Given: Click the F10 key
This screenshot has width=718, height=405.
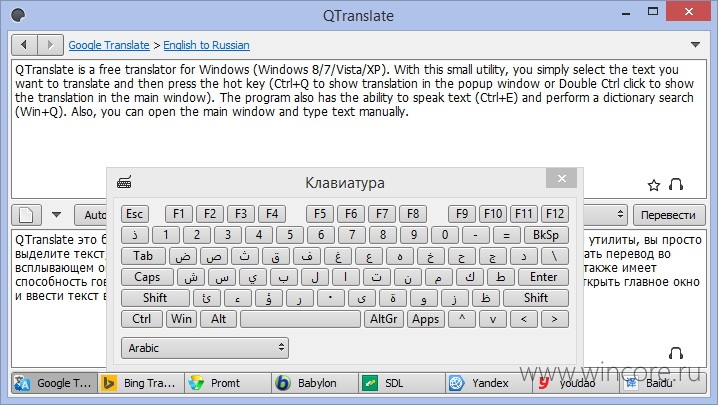Looking at the screenshot, I should 493,214.
